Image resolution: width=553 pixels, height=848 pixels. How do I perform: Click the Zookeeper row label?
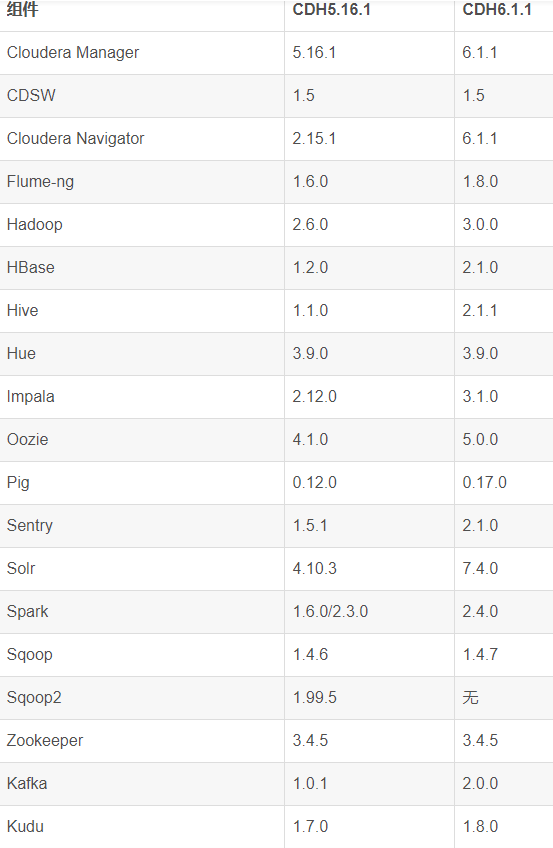pyautogui.click(x=45, y=740)
